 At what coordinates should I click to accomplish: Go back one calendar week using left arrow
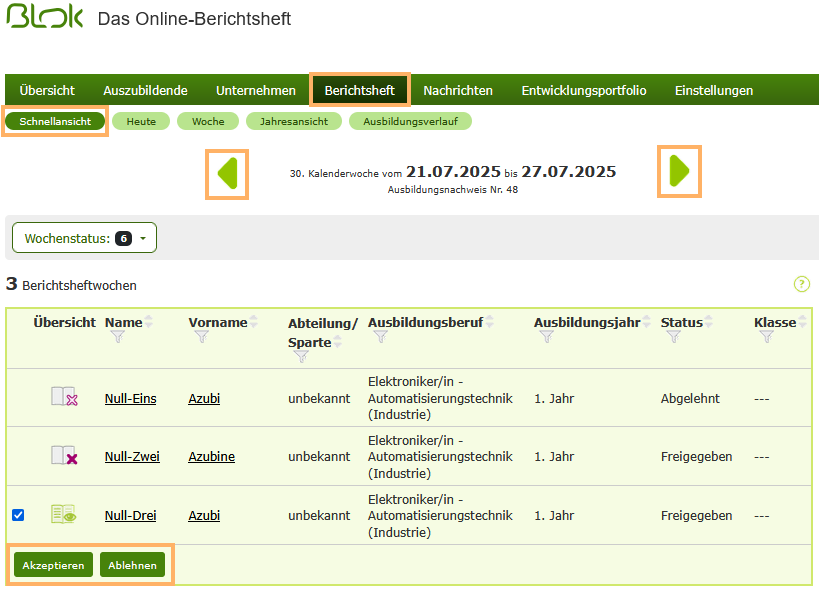tap(227, 170)
